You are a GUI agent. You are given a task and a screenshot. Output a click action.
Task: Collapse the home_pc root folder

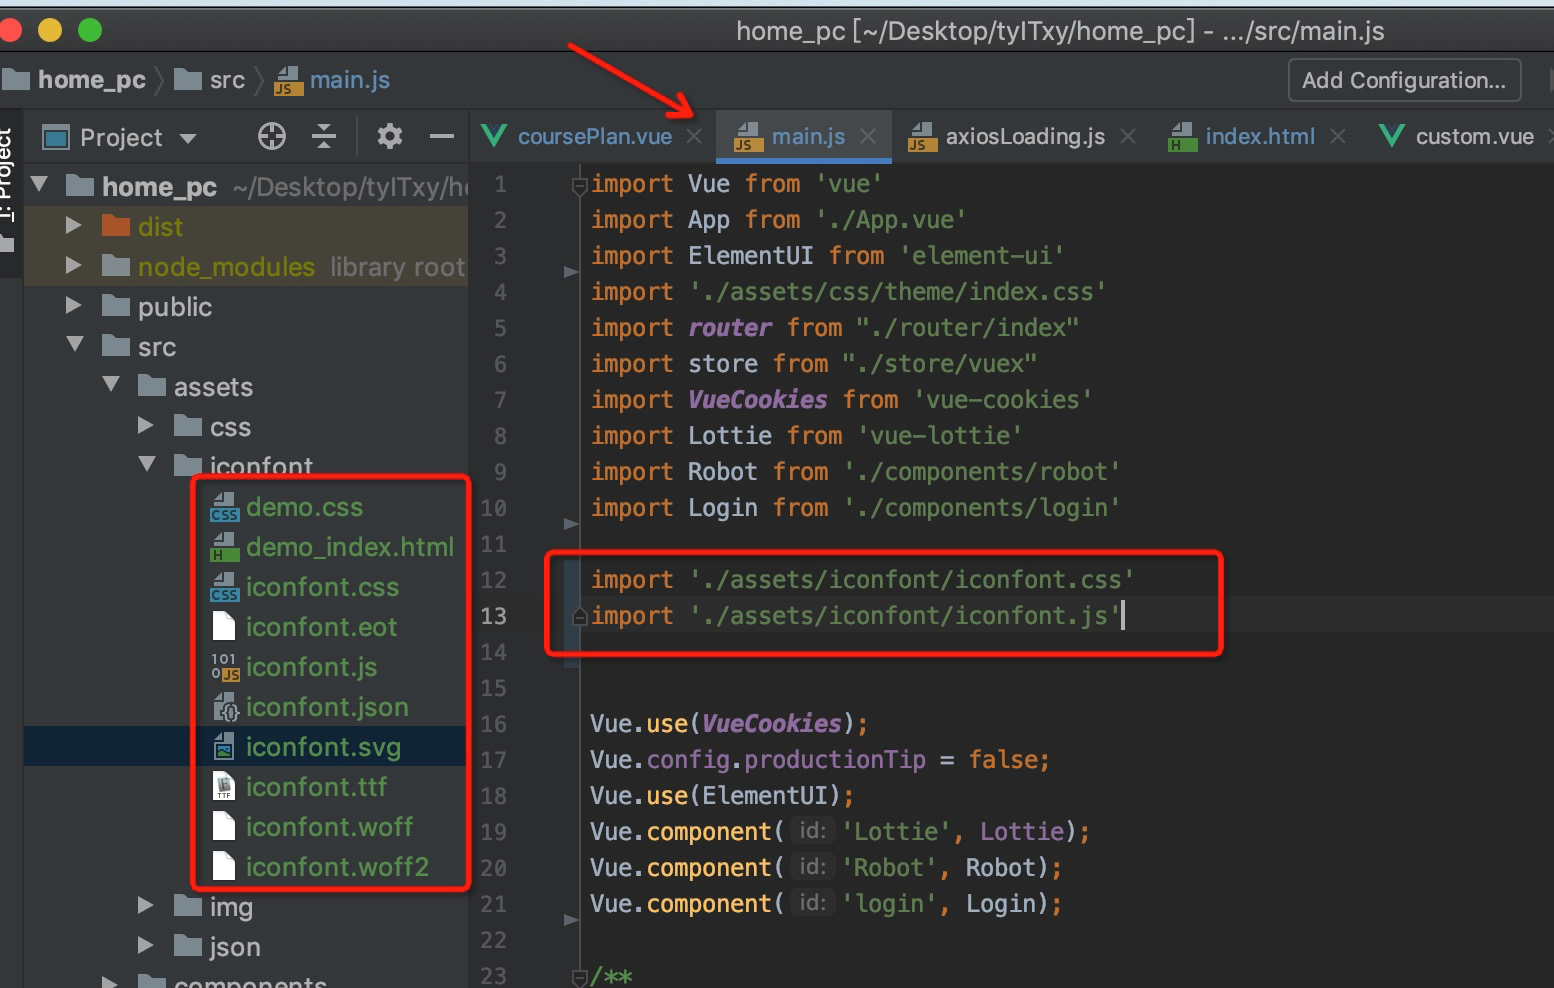pyautogui.click(x=40, y=184)
